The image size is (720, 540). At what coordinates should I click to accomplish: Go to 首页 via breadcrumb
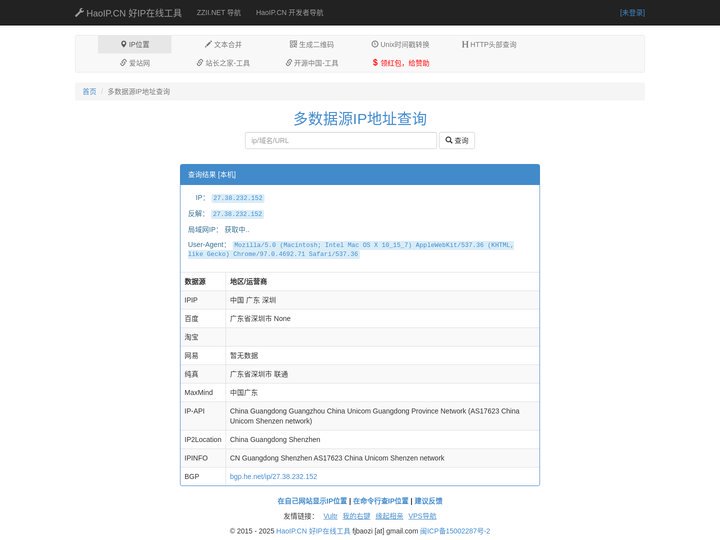pyautogui.click(x=89, y=91)
